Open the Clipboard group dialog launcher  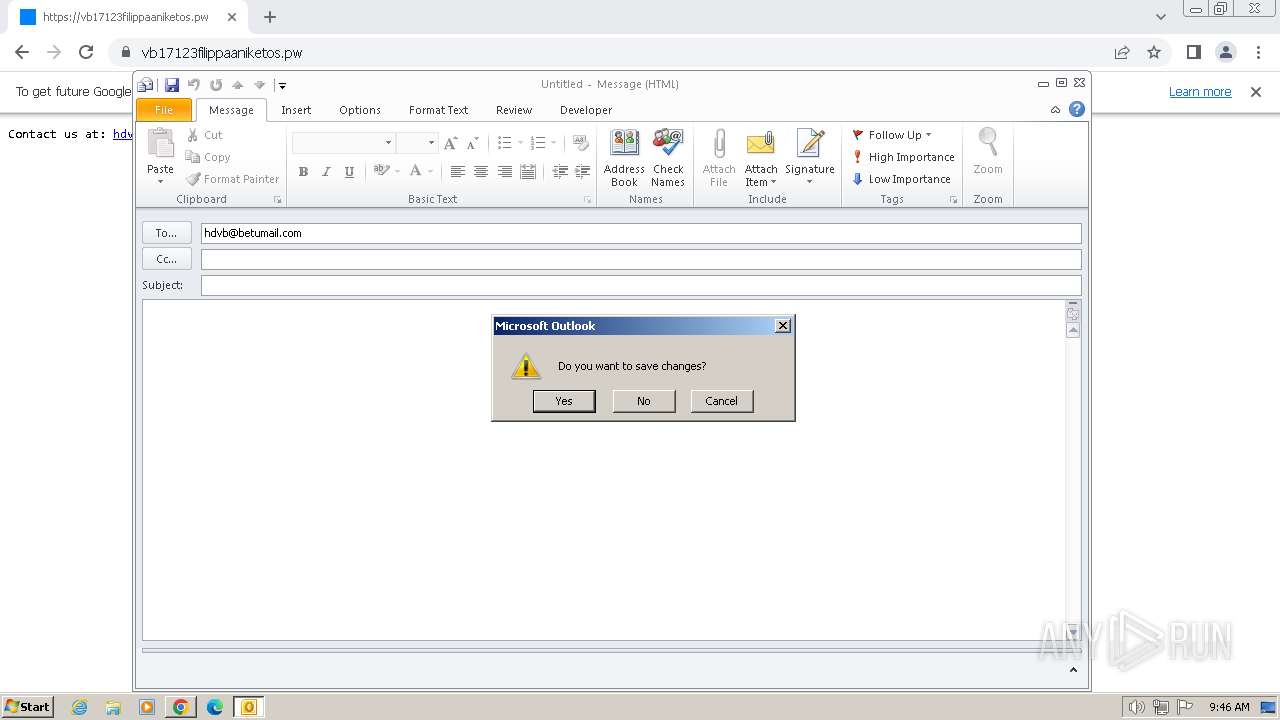tap(278, 200)
